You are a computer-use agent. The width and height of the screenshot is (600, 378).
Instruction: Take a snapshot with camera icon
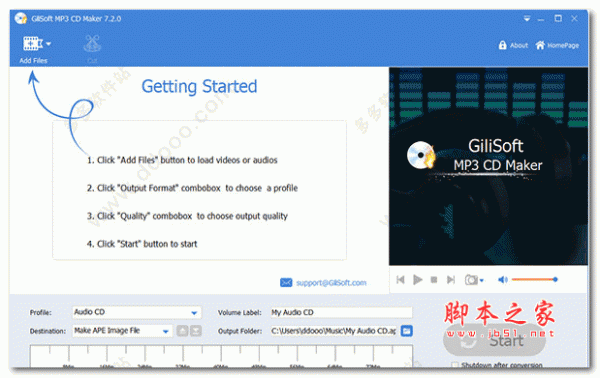[471, 280]
